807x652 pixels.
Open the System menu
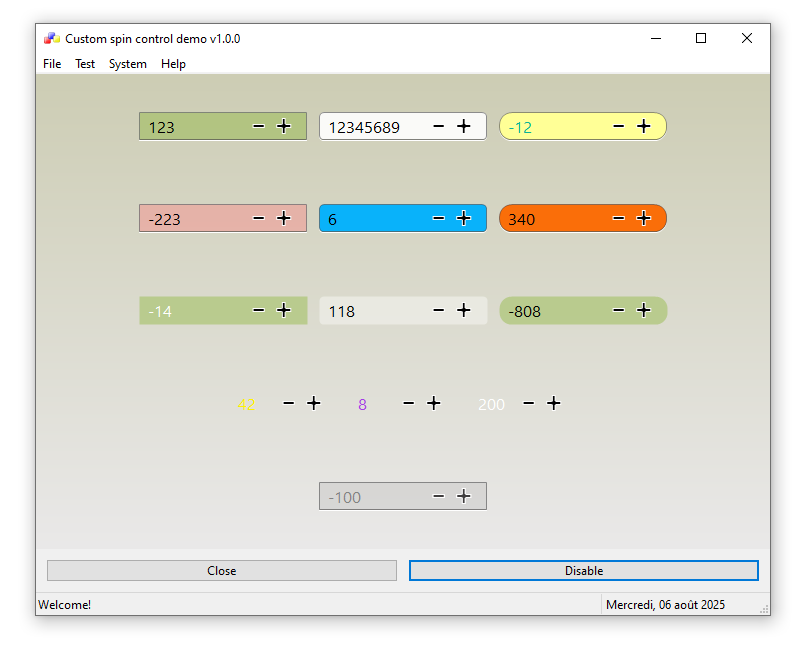tap(128, 64)
